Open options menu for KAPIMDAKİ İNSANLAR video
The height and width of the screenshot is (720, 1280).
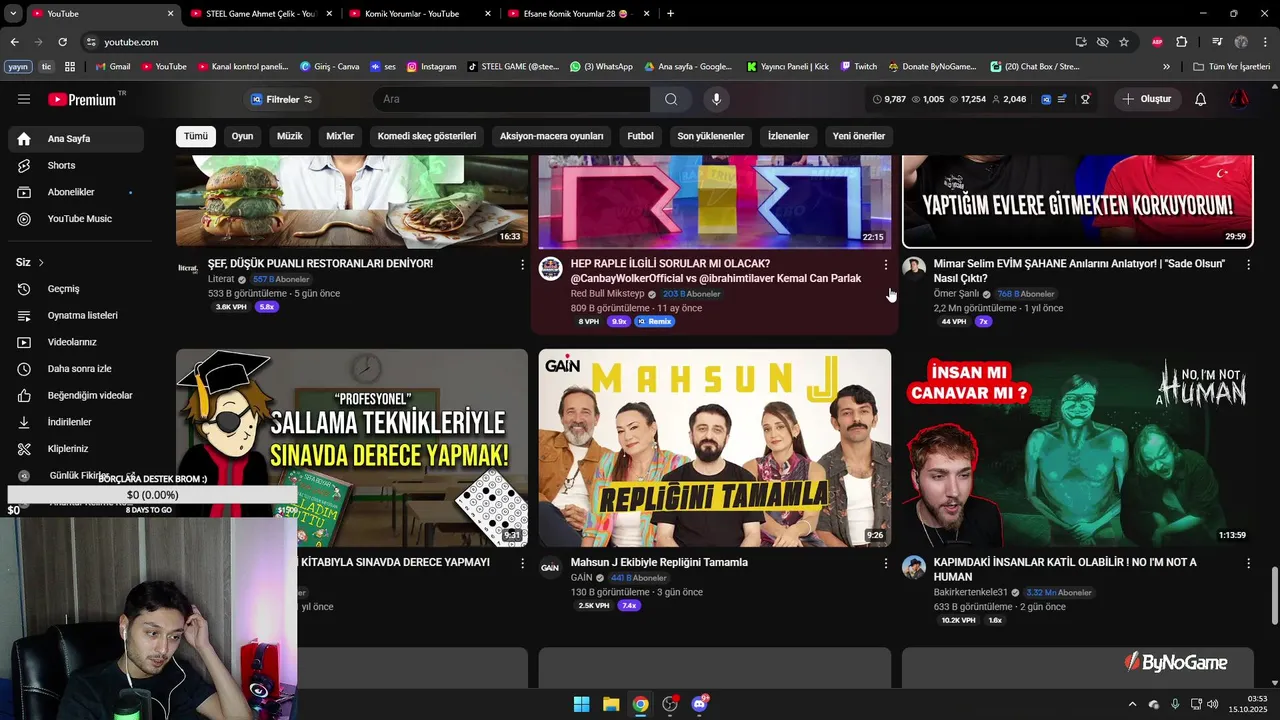click(x=1248, y=564)
